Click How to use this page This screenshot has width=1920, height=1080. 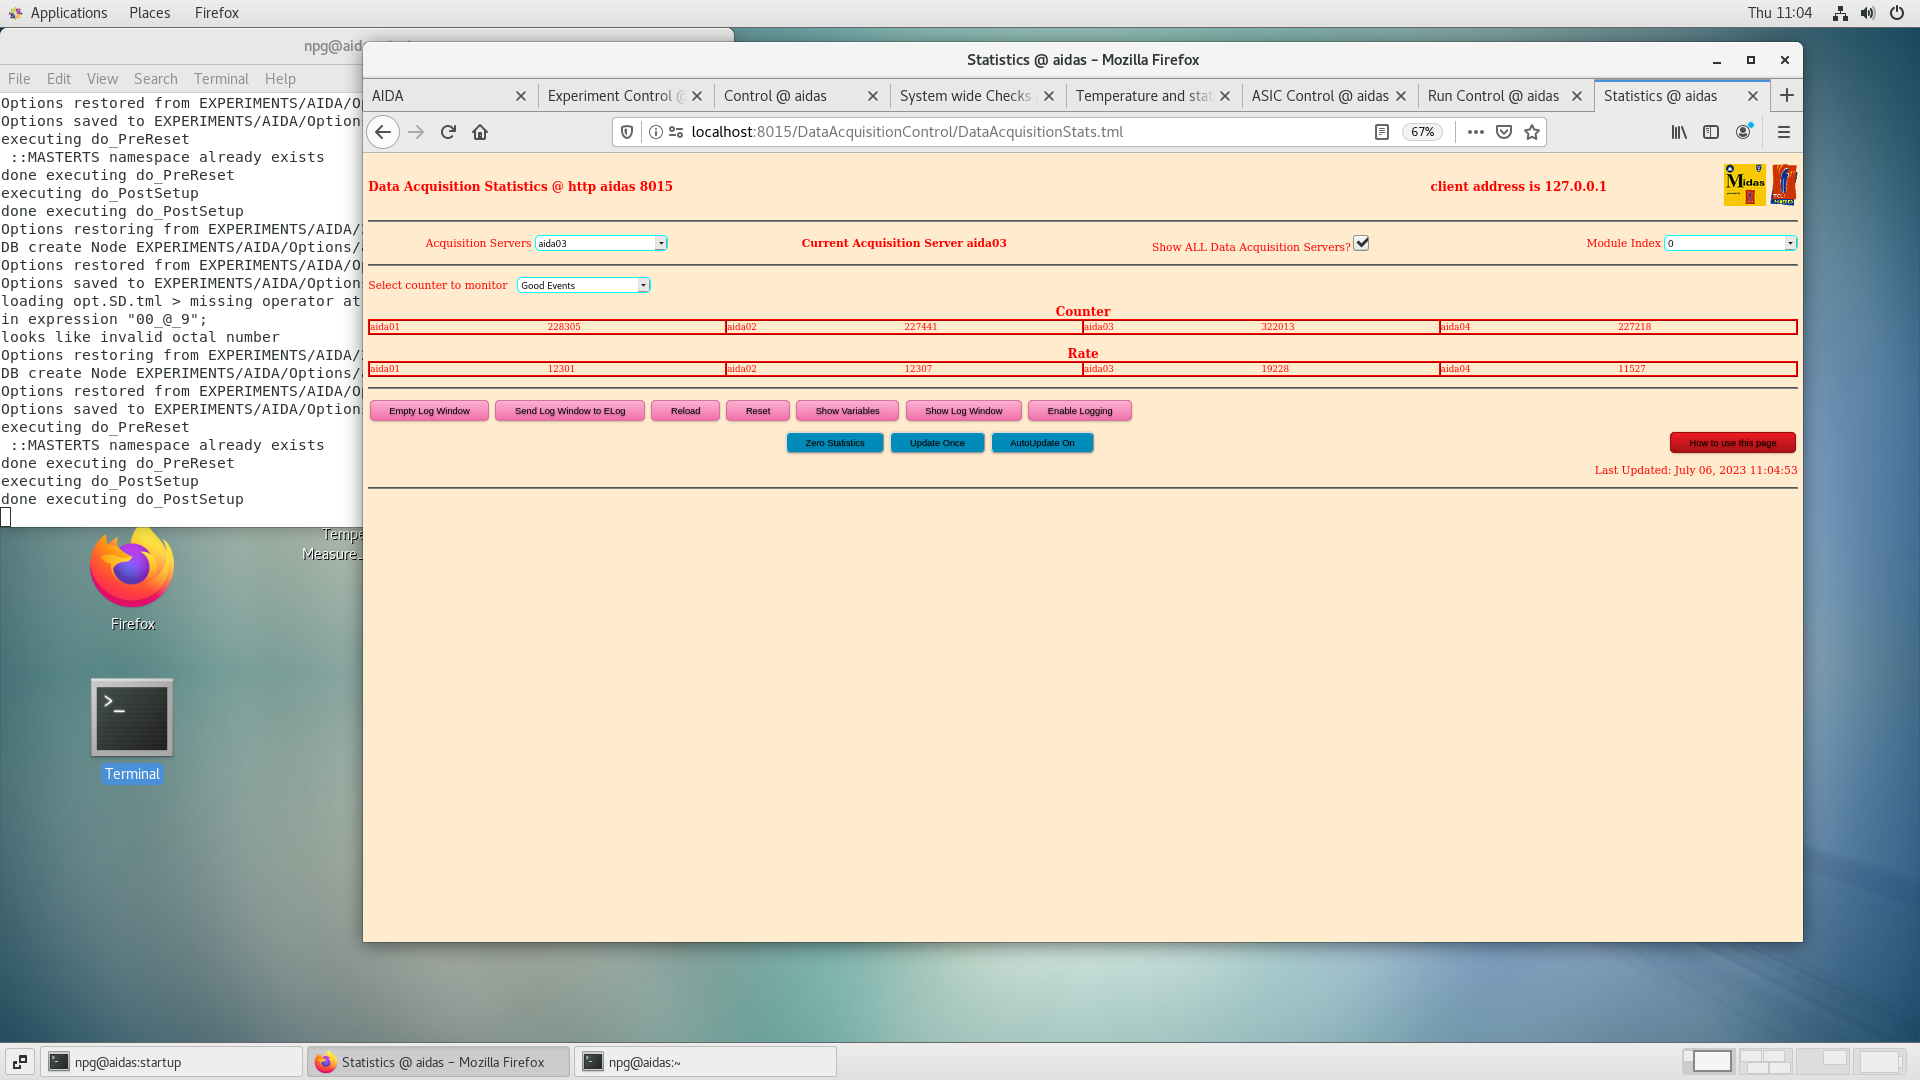(1732, 443)
